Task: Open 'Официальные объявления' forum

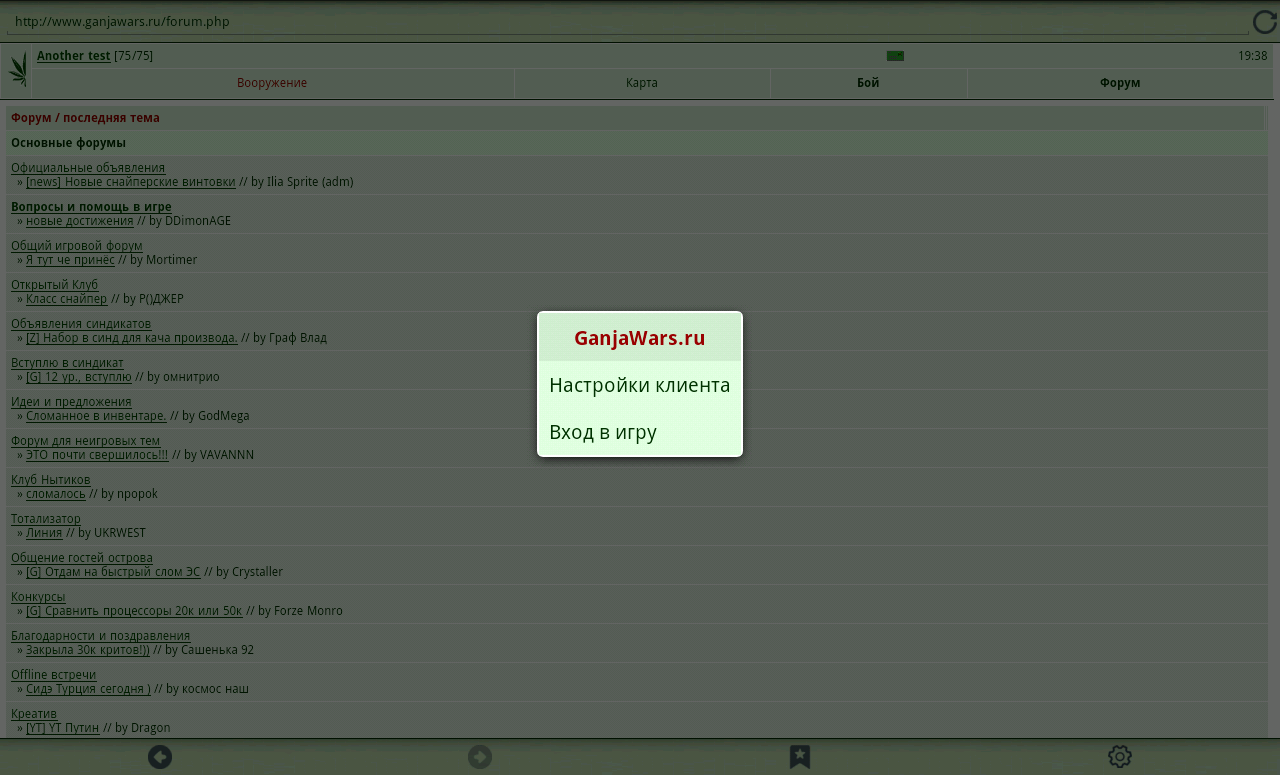Action: [88, 168]
